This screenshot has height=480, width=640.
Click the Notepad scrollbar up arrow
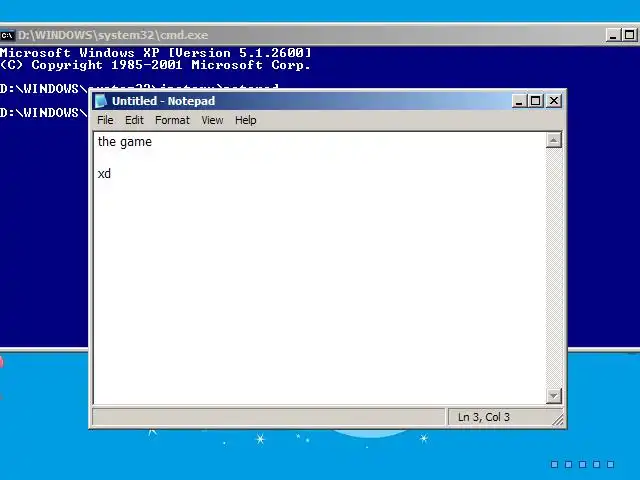(x=553, y=140)
